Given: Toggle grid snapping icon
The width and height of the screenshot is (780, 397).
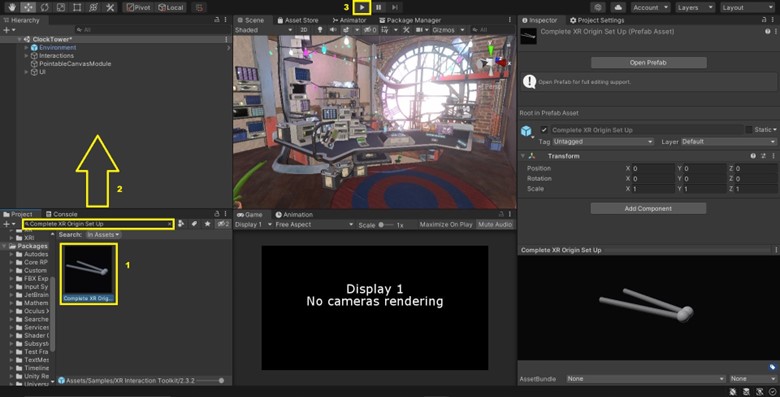Looking at the screenshot, I should pyautogui.click(x=199, y=7).
